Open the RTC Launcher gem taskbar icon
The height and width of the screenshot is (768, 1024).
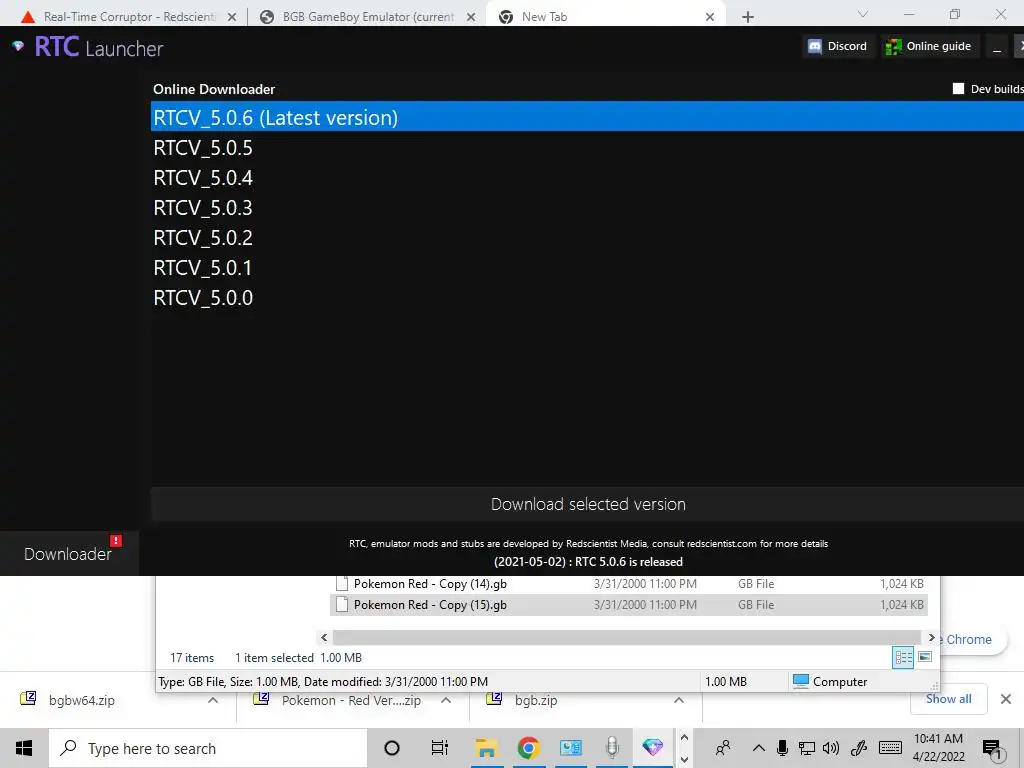click(x=652, y=747)
